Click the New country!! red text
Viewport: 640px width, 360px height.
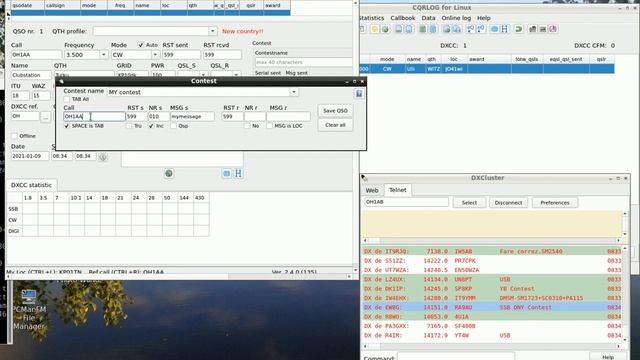coord(242,31)
